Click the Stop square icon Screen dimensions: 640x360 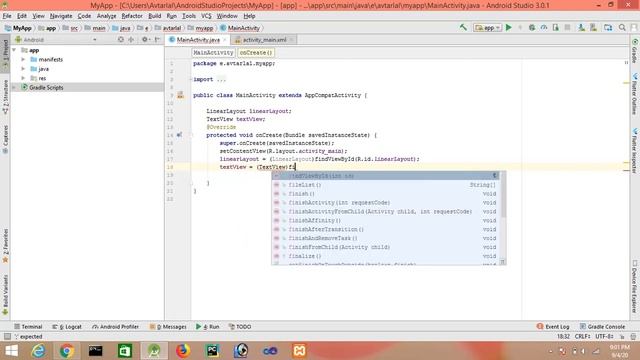point(567,27)
